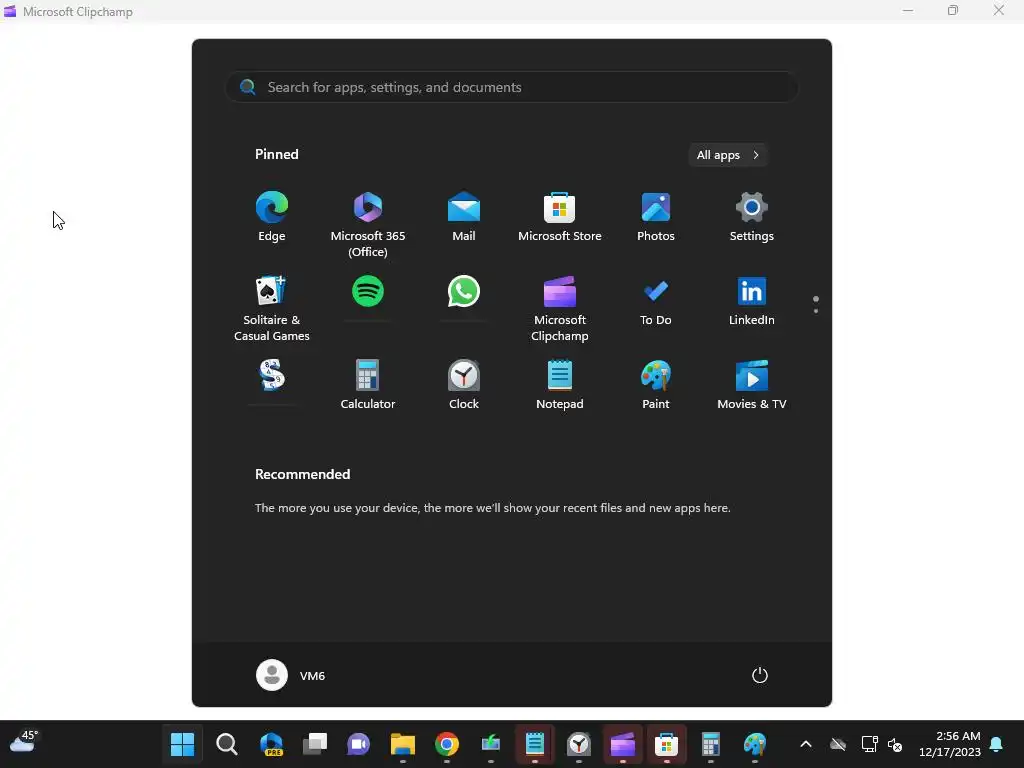
Task: Launch the Photos app
Action: pyautogui.click(x=656, y=218)
